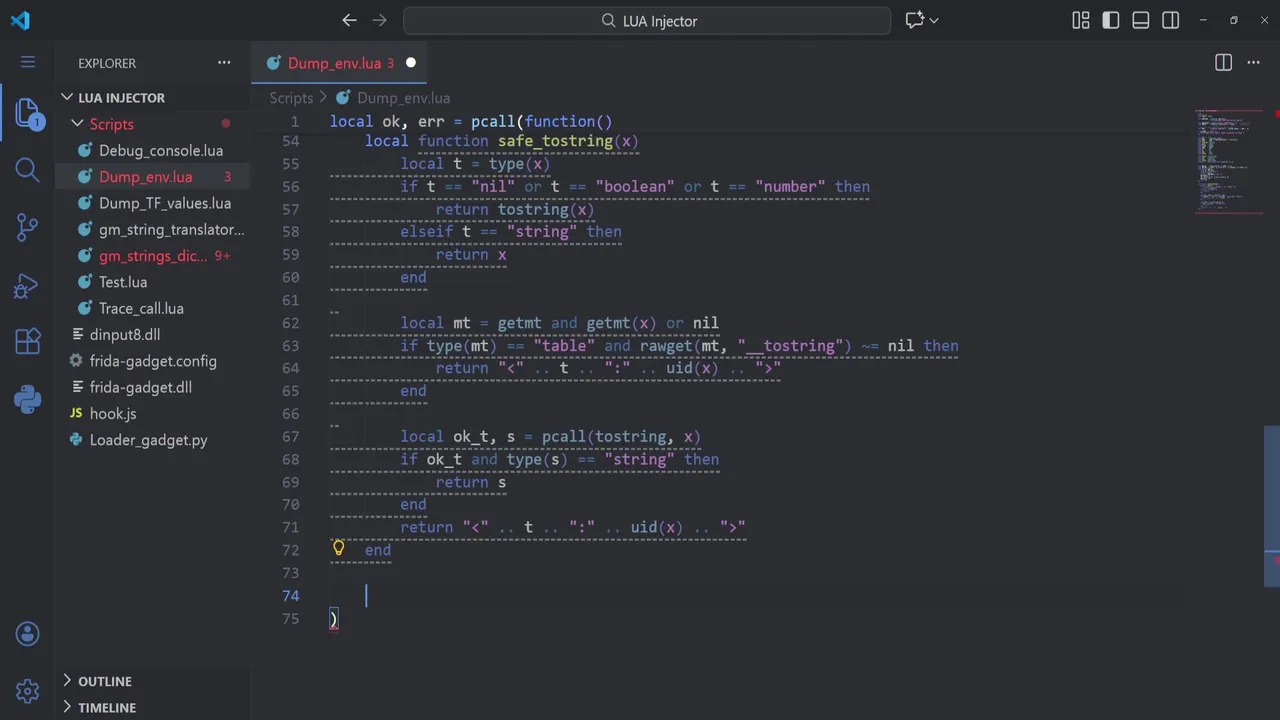Toggle the secondary side bar layout button
Image resolution: width=1280 pixels, height=720 pixels.
tap(1171, 20)
